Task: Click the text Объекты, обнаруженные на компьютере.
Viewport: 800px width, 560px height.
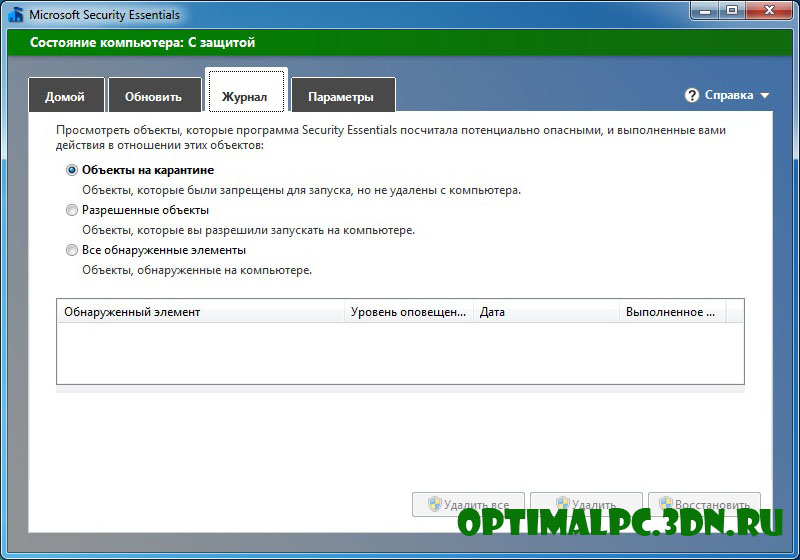Action: coord(197,270)
